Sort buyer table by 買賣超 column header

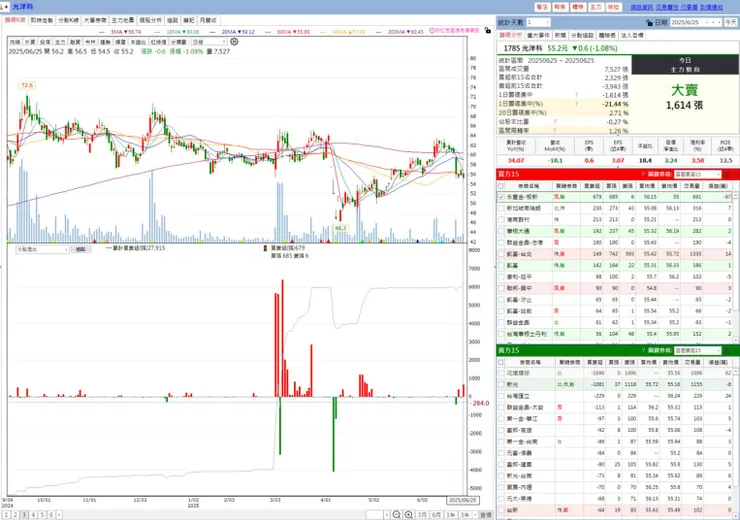click(x=592, y=186)
